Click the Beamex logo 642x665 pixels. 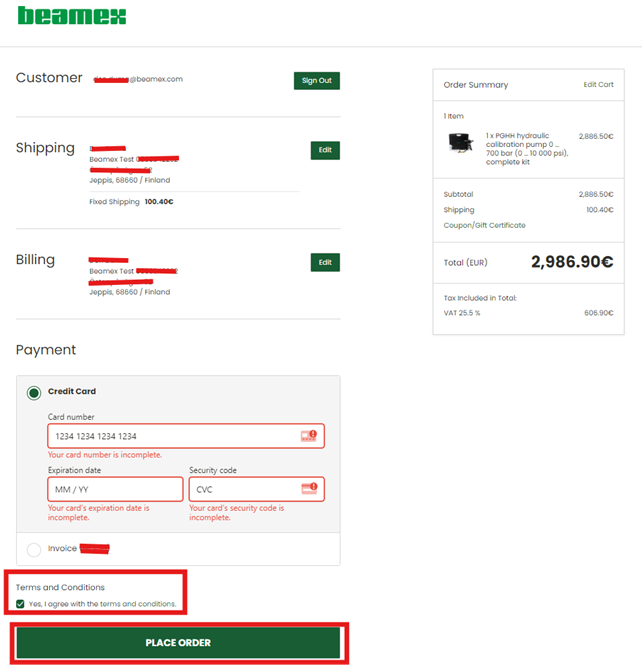(x=72, y=16)
